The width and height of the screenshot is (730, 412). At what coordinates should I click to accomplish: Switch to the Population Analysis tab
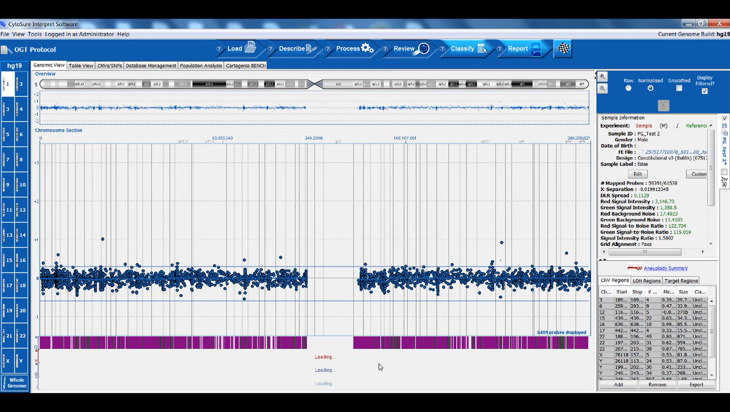(x=201, y=66)
